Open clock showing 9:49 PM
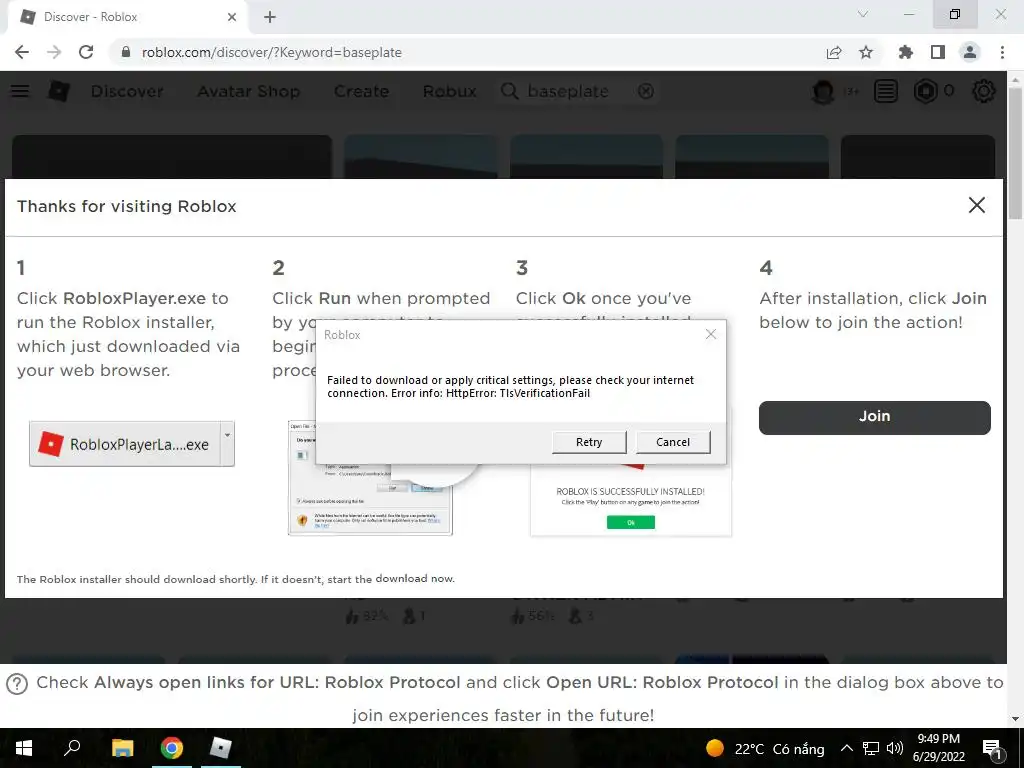The image size is (1024, 768). point(938,748)
